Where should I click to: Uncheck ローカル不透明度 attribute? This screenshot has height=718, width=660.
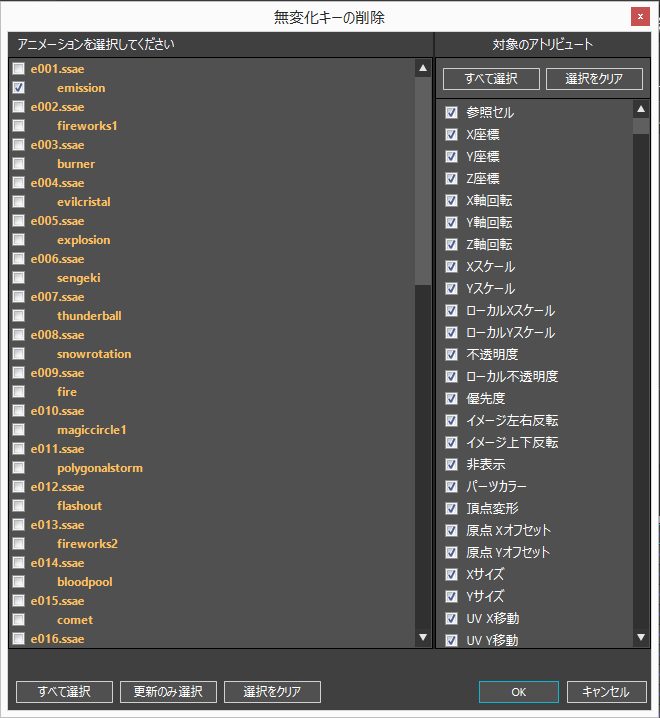click(452, 376)
